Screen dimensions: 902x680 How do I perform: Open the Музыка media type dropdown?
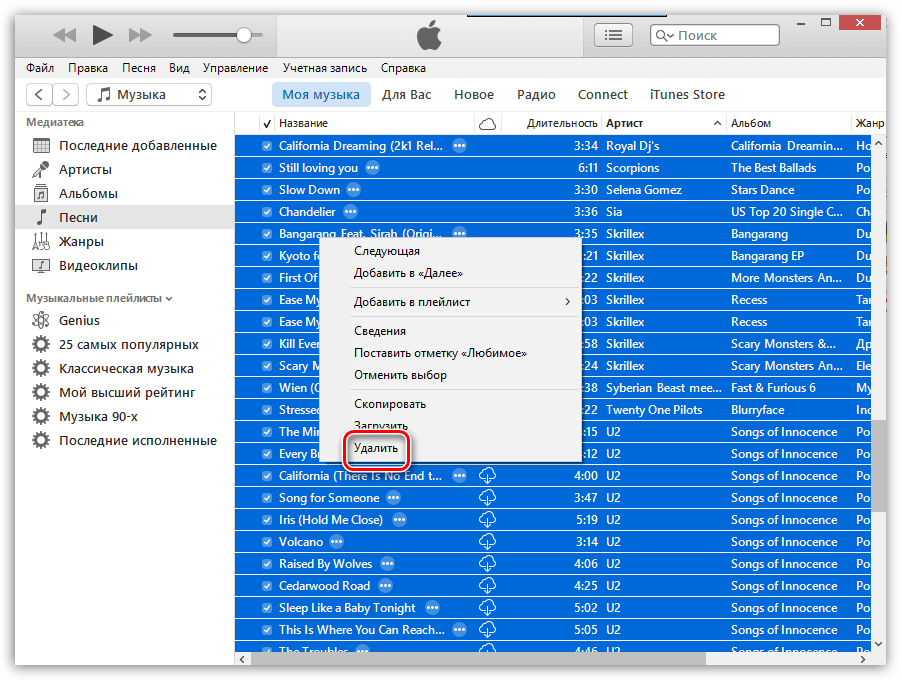(149, 94)
